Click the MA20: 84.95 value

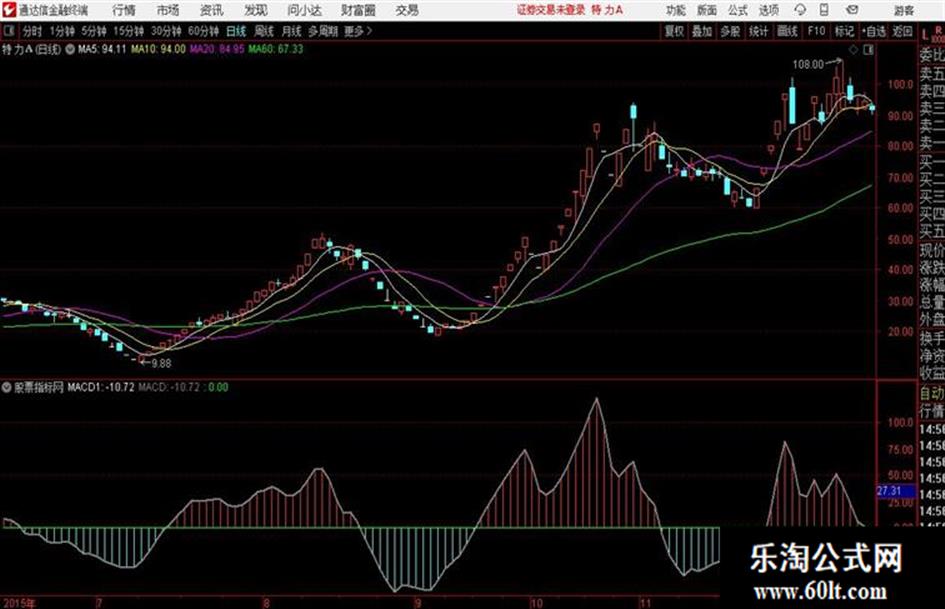click(217, 49)
